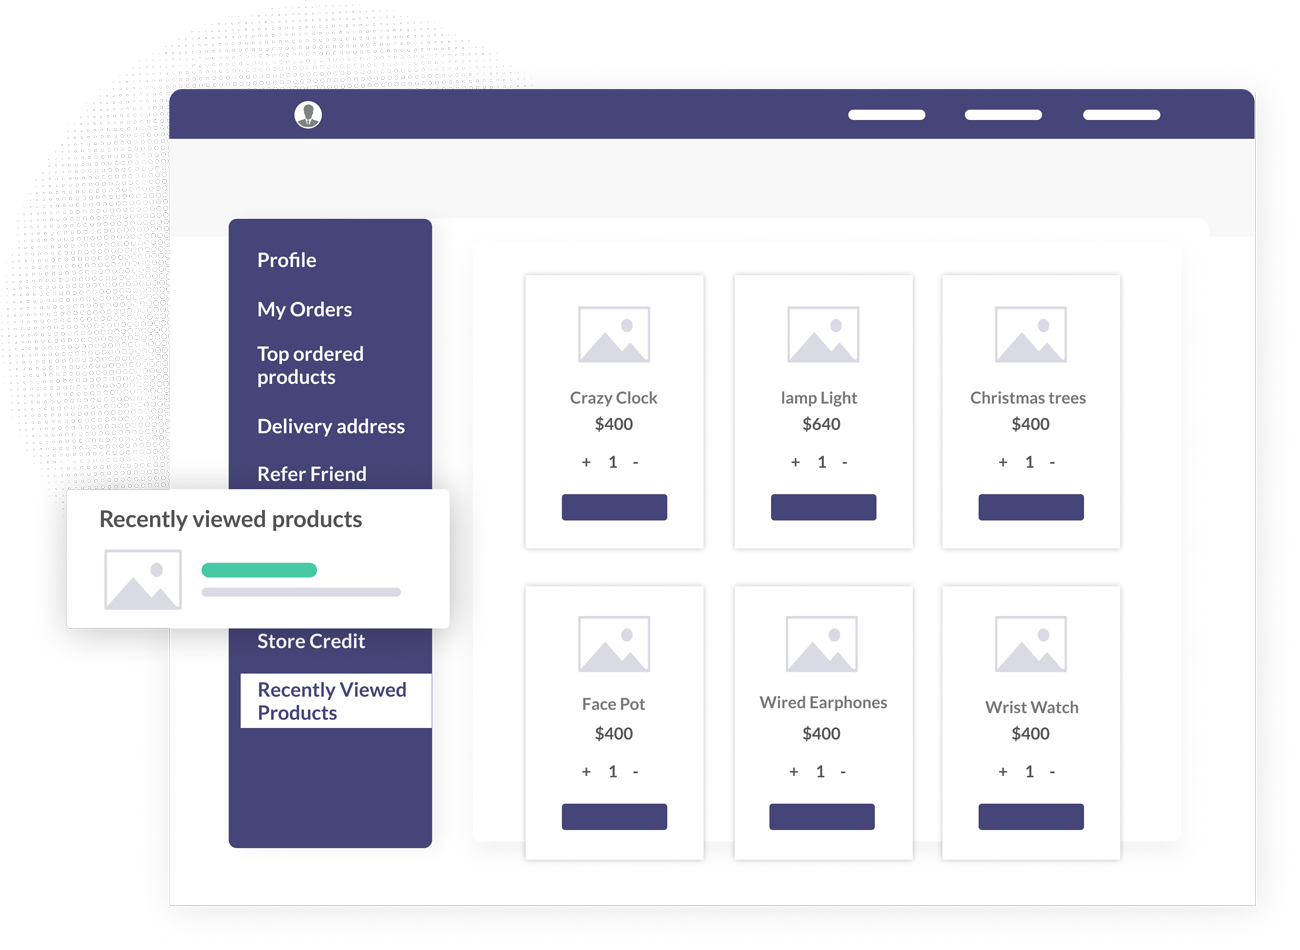Click the Wrist Watch image icon
Screen dimensions: 1300x950
[x=1030, y=644]
